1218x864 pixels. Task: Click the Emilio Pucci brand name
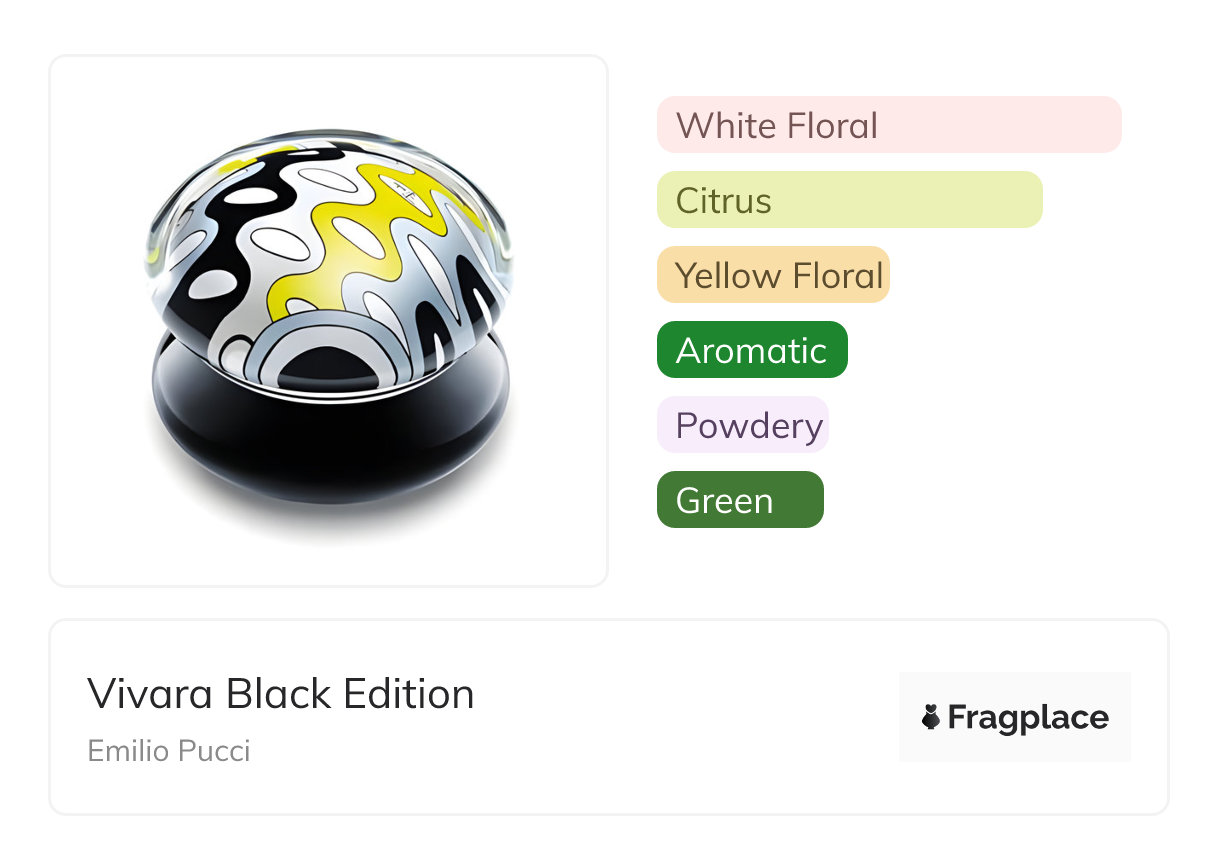[x=169, y=750]
